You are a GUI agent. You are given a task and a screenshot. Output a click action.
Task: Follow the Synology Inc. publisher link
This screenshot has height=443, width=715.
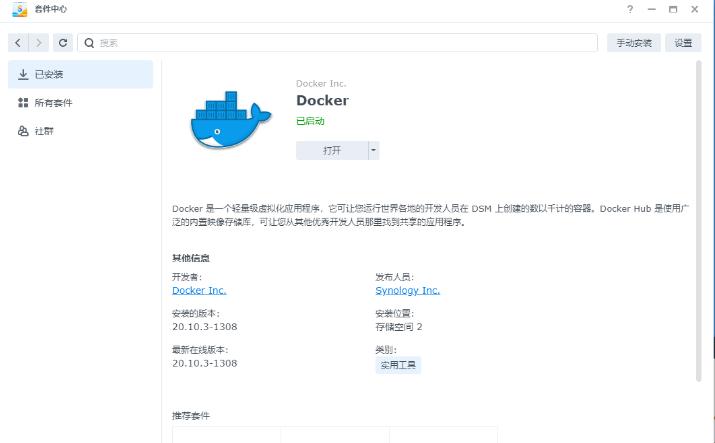click(408, 290)
